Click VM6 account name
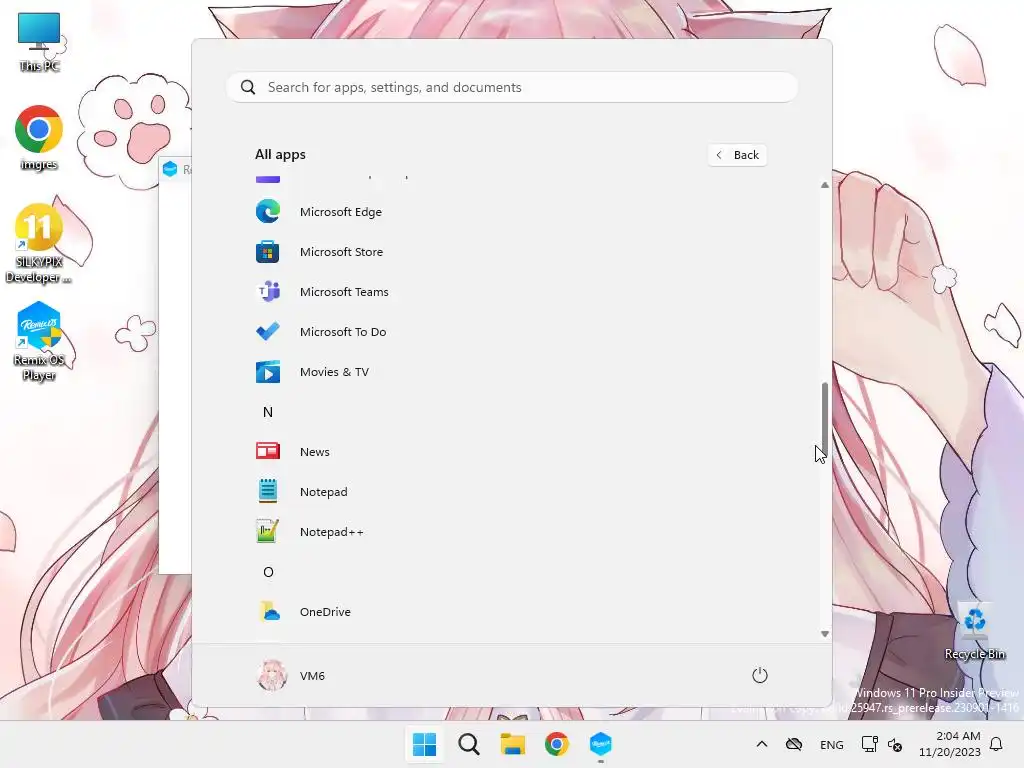 click(312, 676)
